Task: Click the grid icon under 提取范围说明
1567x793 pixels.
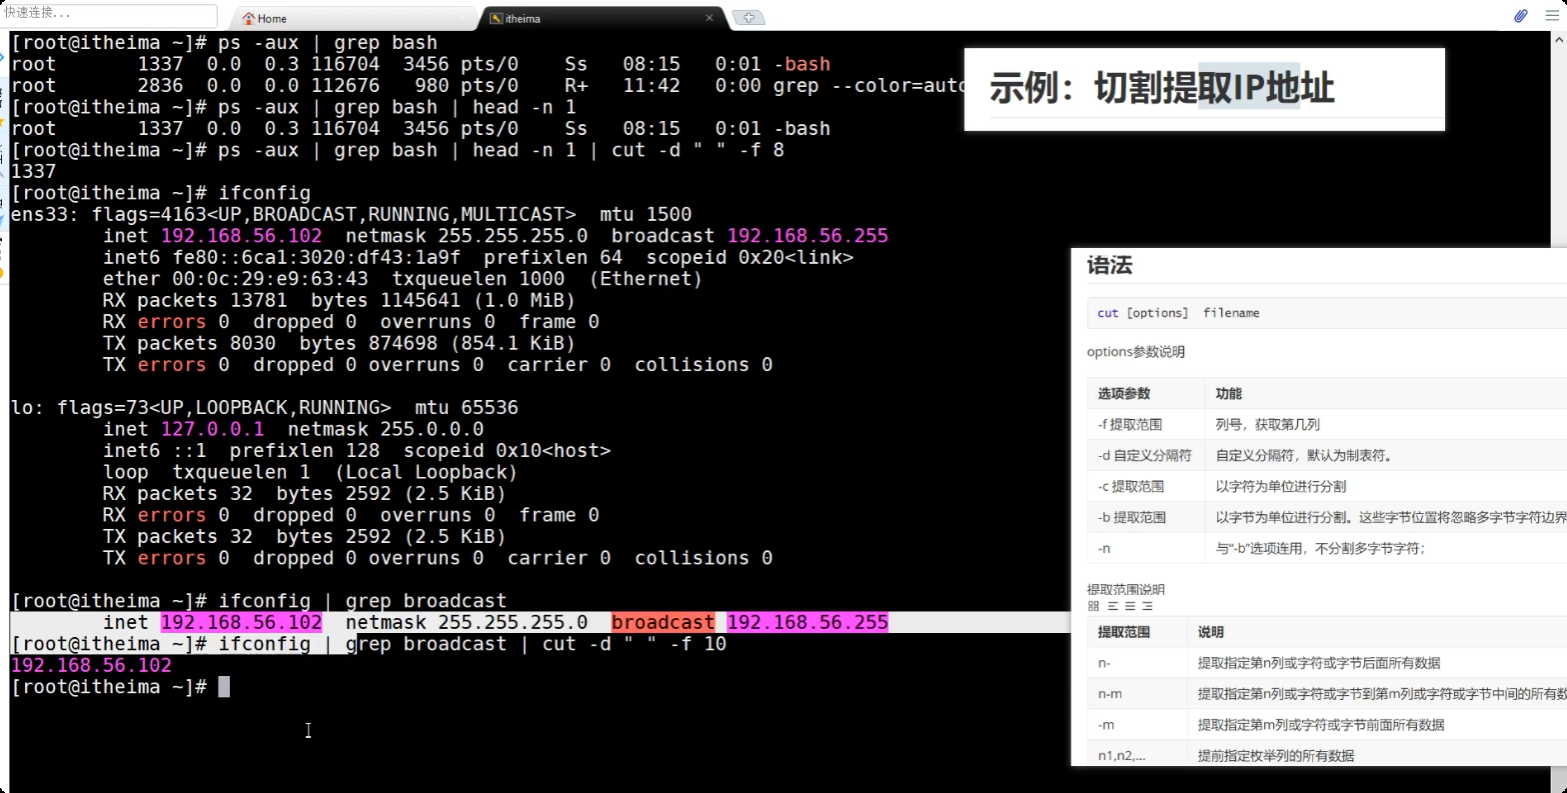Action: [1093, 606]
